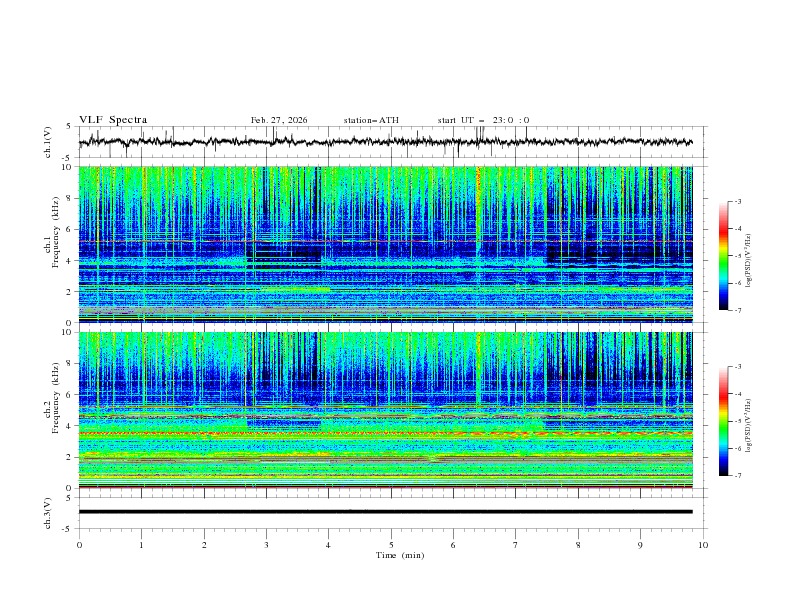Click inside the ch.2 spectrogram panel
Viewport: 792px width, 612px height.
coord(385,410)
